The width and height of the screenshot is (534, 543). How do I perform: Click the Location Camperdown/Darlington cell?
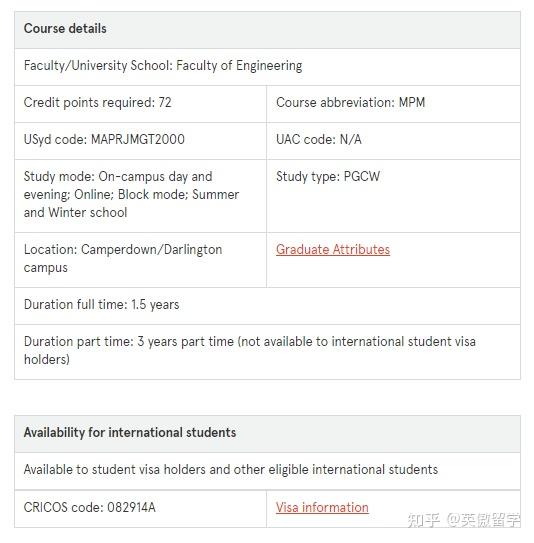point(141,260)
